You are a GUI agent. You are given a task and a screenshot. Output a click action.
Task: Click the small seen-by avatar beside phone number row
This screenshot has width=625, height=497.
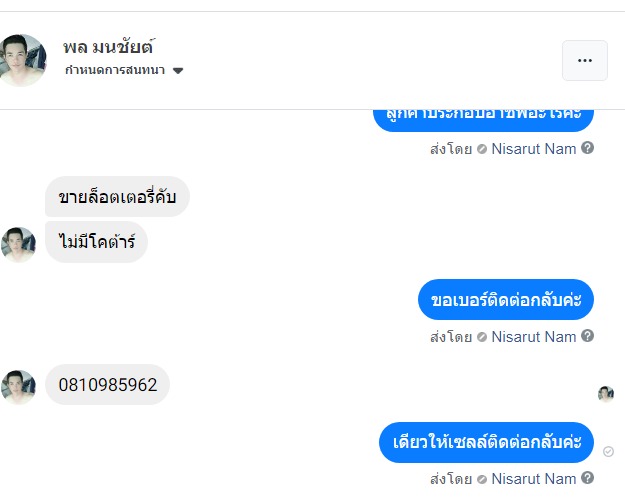tap(606, 393)
